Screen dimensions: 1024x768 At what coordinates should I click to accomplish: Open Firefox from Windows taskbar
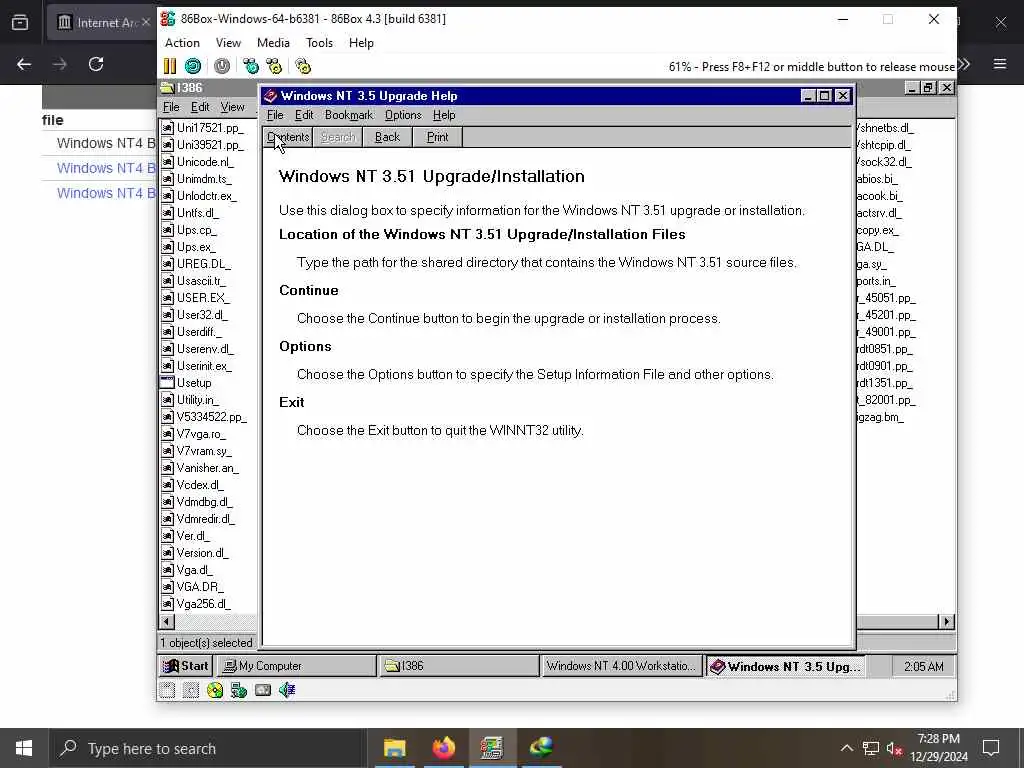(443, 748)
